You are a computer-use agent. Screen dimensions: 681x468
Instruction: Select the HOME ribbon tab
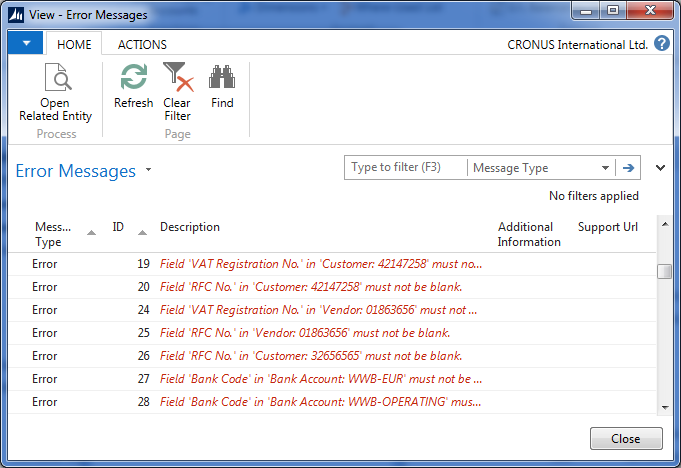coord(74,44)
